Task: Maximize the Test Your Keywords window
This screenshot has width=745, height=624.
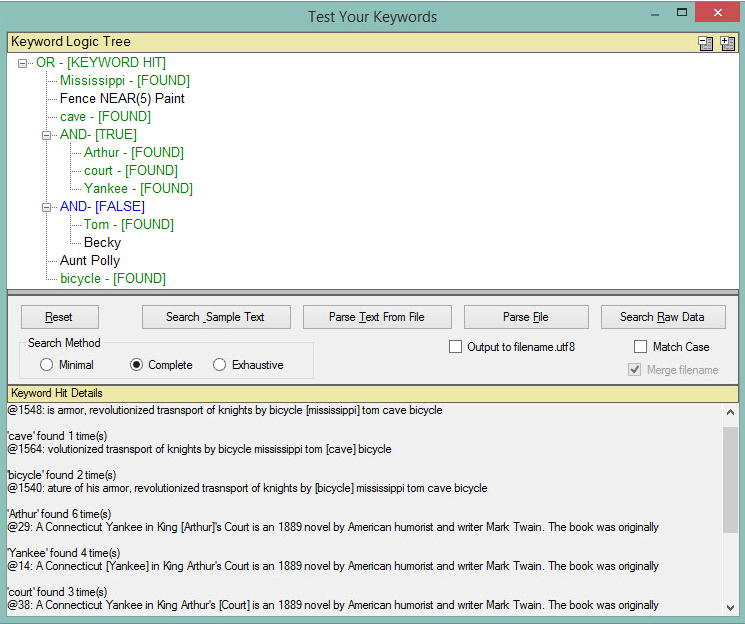Action: click(682, 13)
